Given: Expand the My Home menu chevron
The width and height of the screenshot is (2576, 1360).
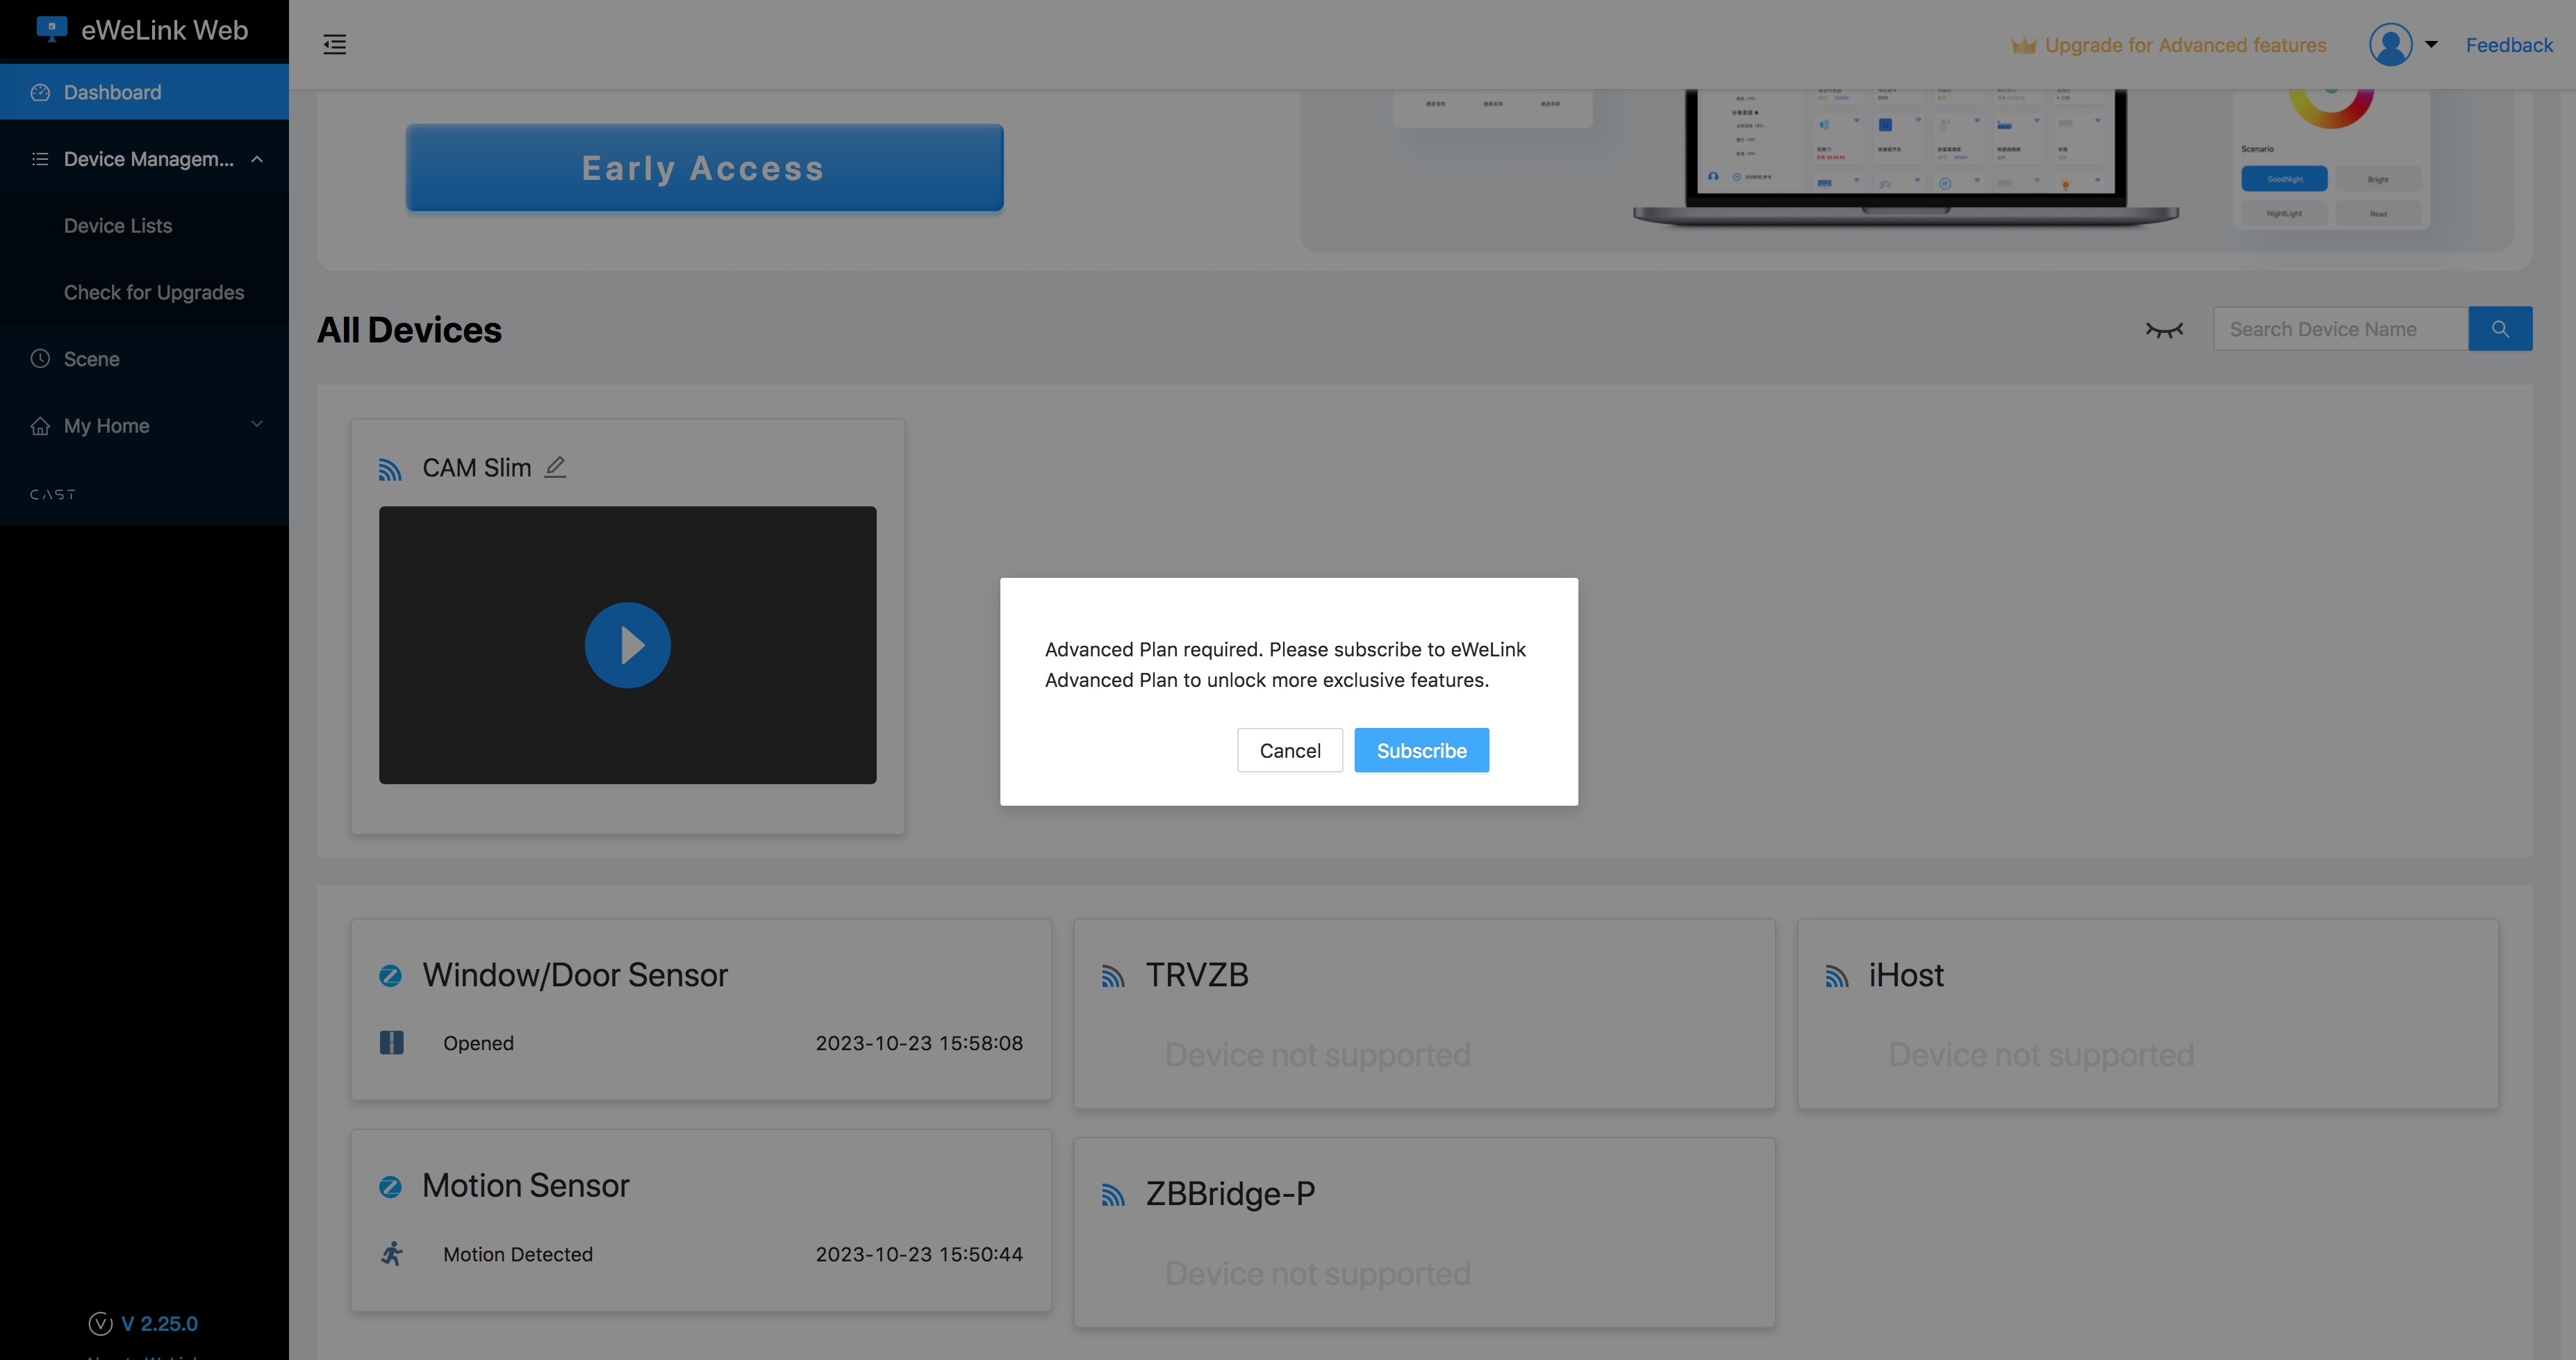Looking at the screenshot, I should 257,425.
